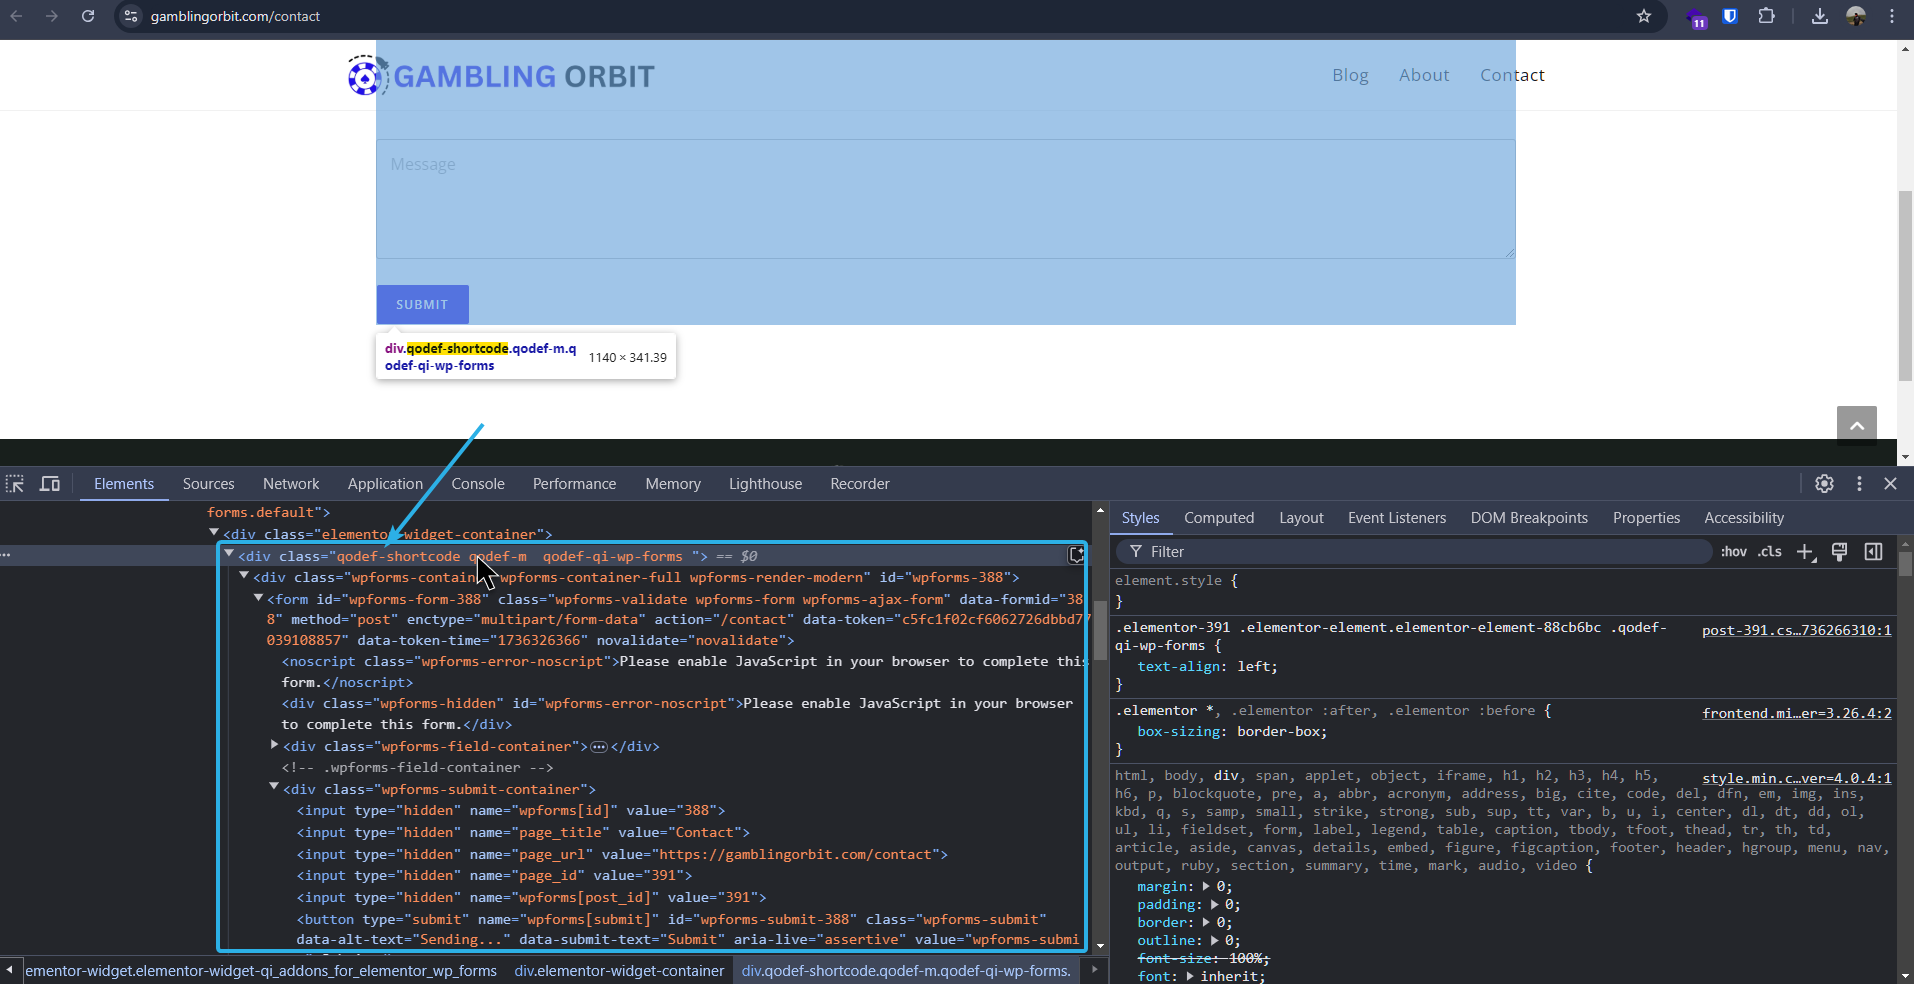1914x984 pixels.
Task: Show browser downloads
Action: [x=1820, y=16]
